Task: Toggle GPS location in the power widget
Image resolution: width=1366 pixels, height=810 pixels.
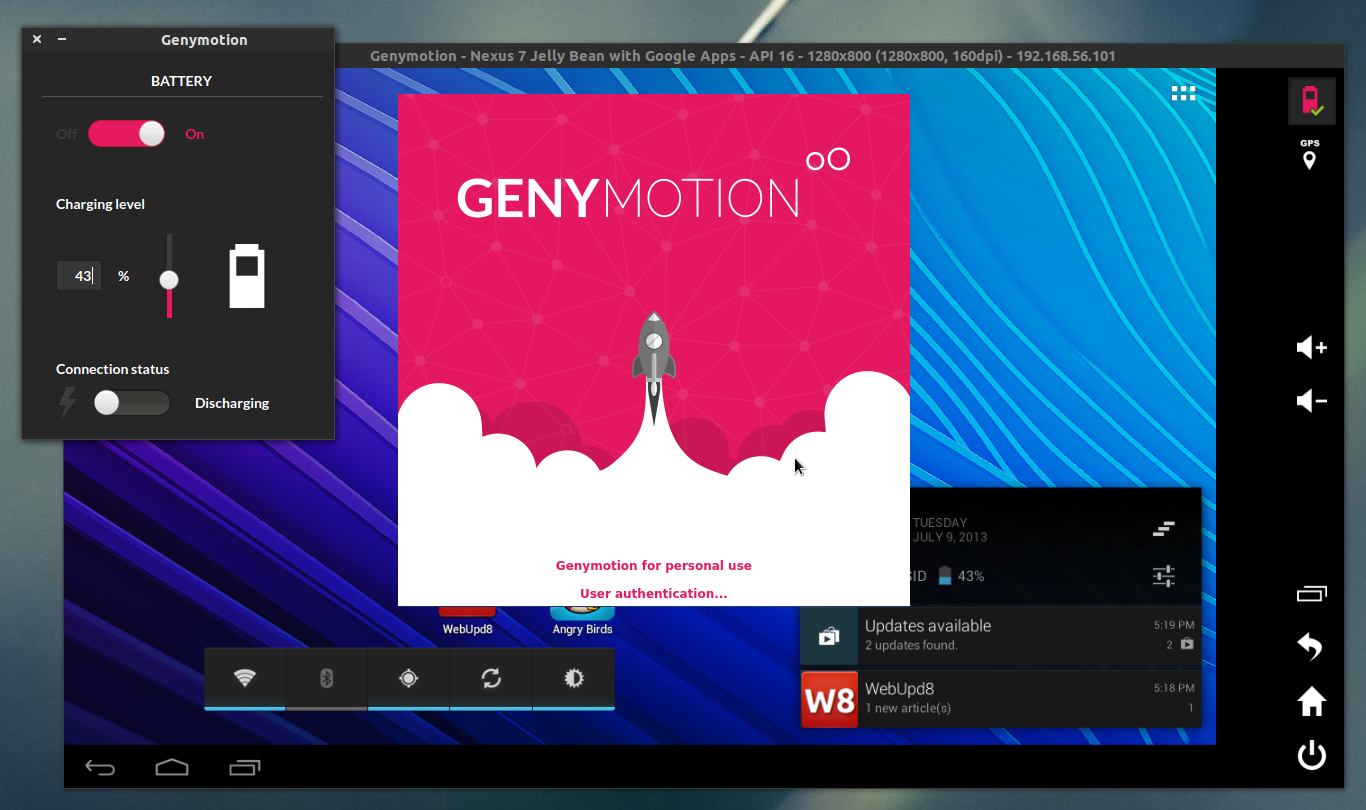Action: click(409, 678)
